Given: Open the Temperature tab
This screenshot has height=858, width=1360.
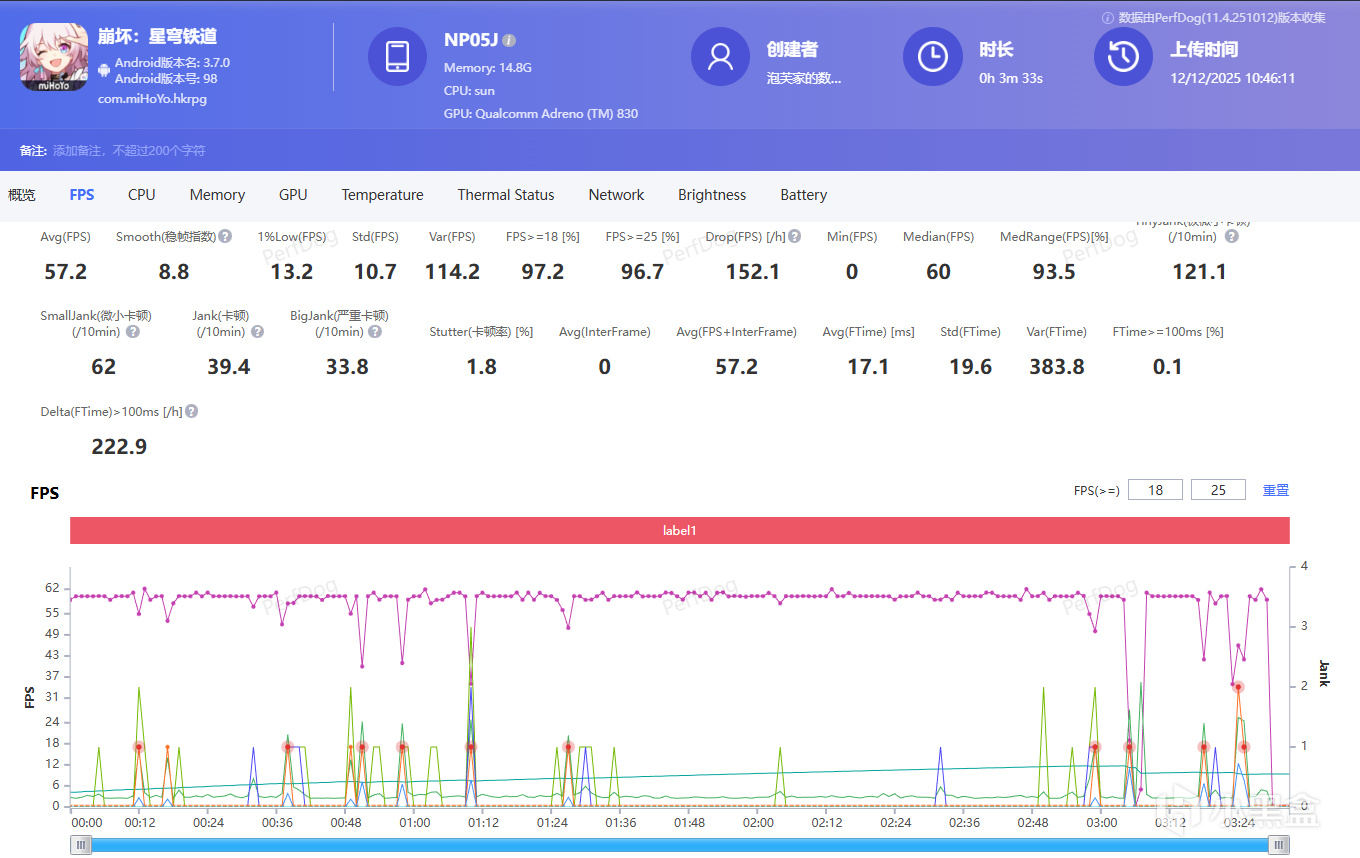Looking at the screenshot, I should coord(382,195).
